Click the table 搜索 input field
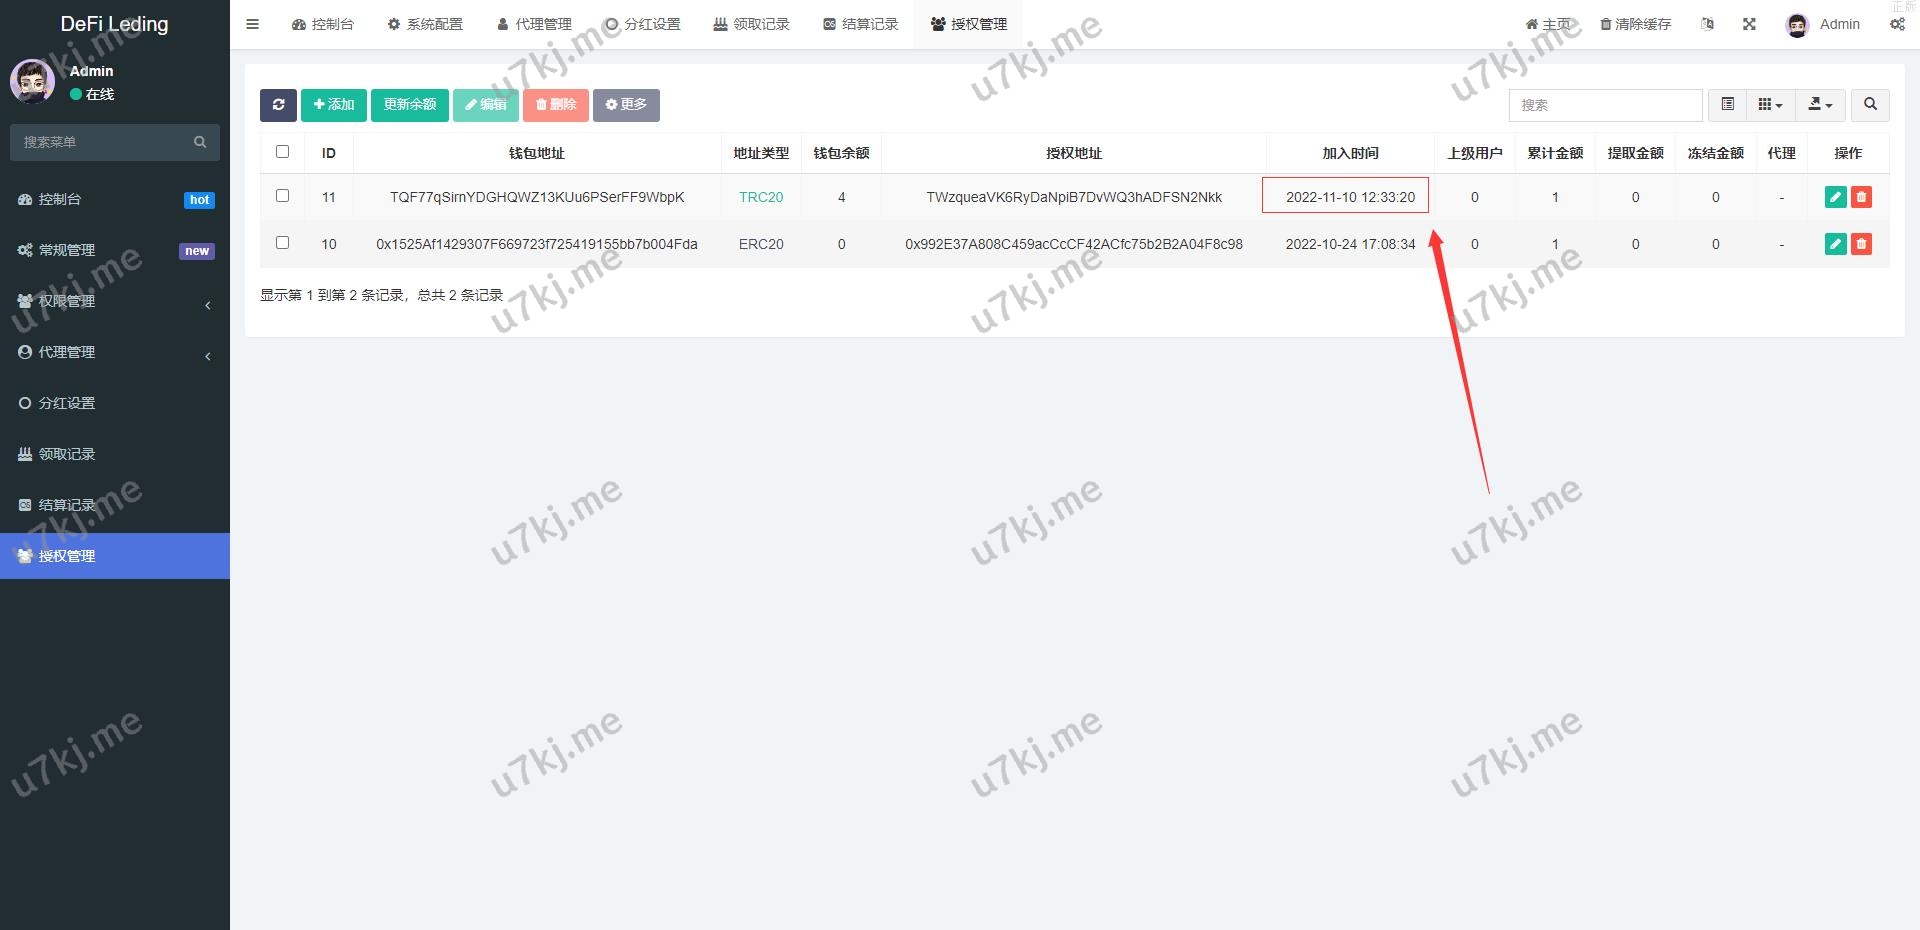Viewport: 1920px width, 930px height. coord(1605,105)
